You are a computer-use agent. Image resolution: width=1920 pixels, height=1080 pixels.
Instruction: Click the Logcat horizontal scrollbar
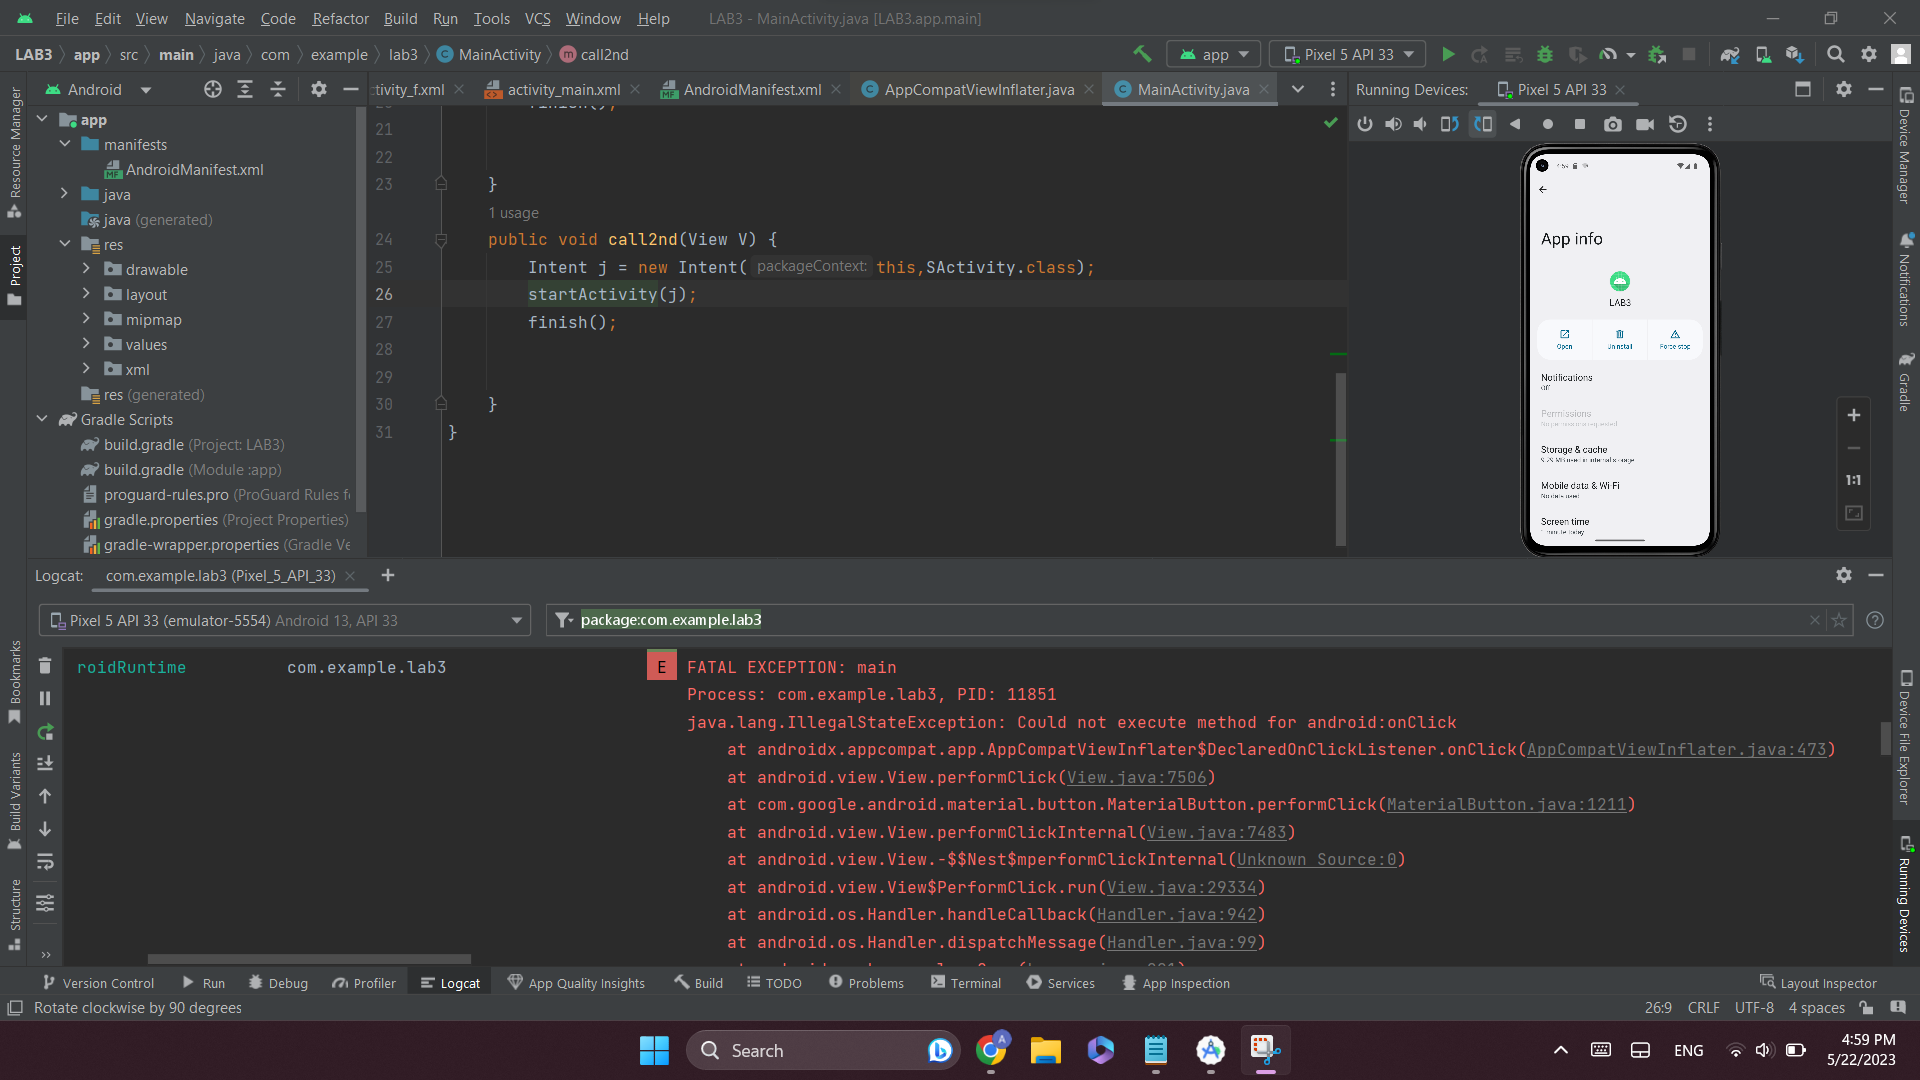(x=309, y=958)
